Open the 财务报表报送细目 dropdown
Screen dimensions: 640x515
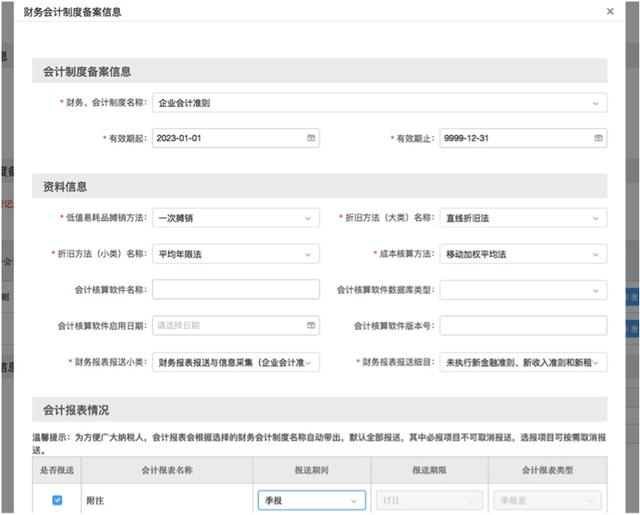(523, 362)
